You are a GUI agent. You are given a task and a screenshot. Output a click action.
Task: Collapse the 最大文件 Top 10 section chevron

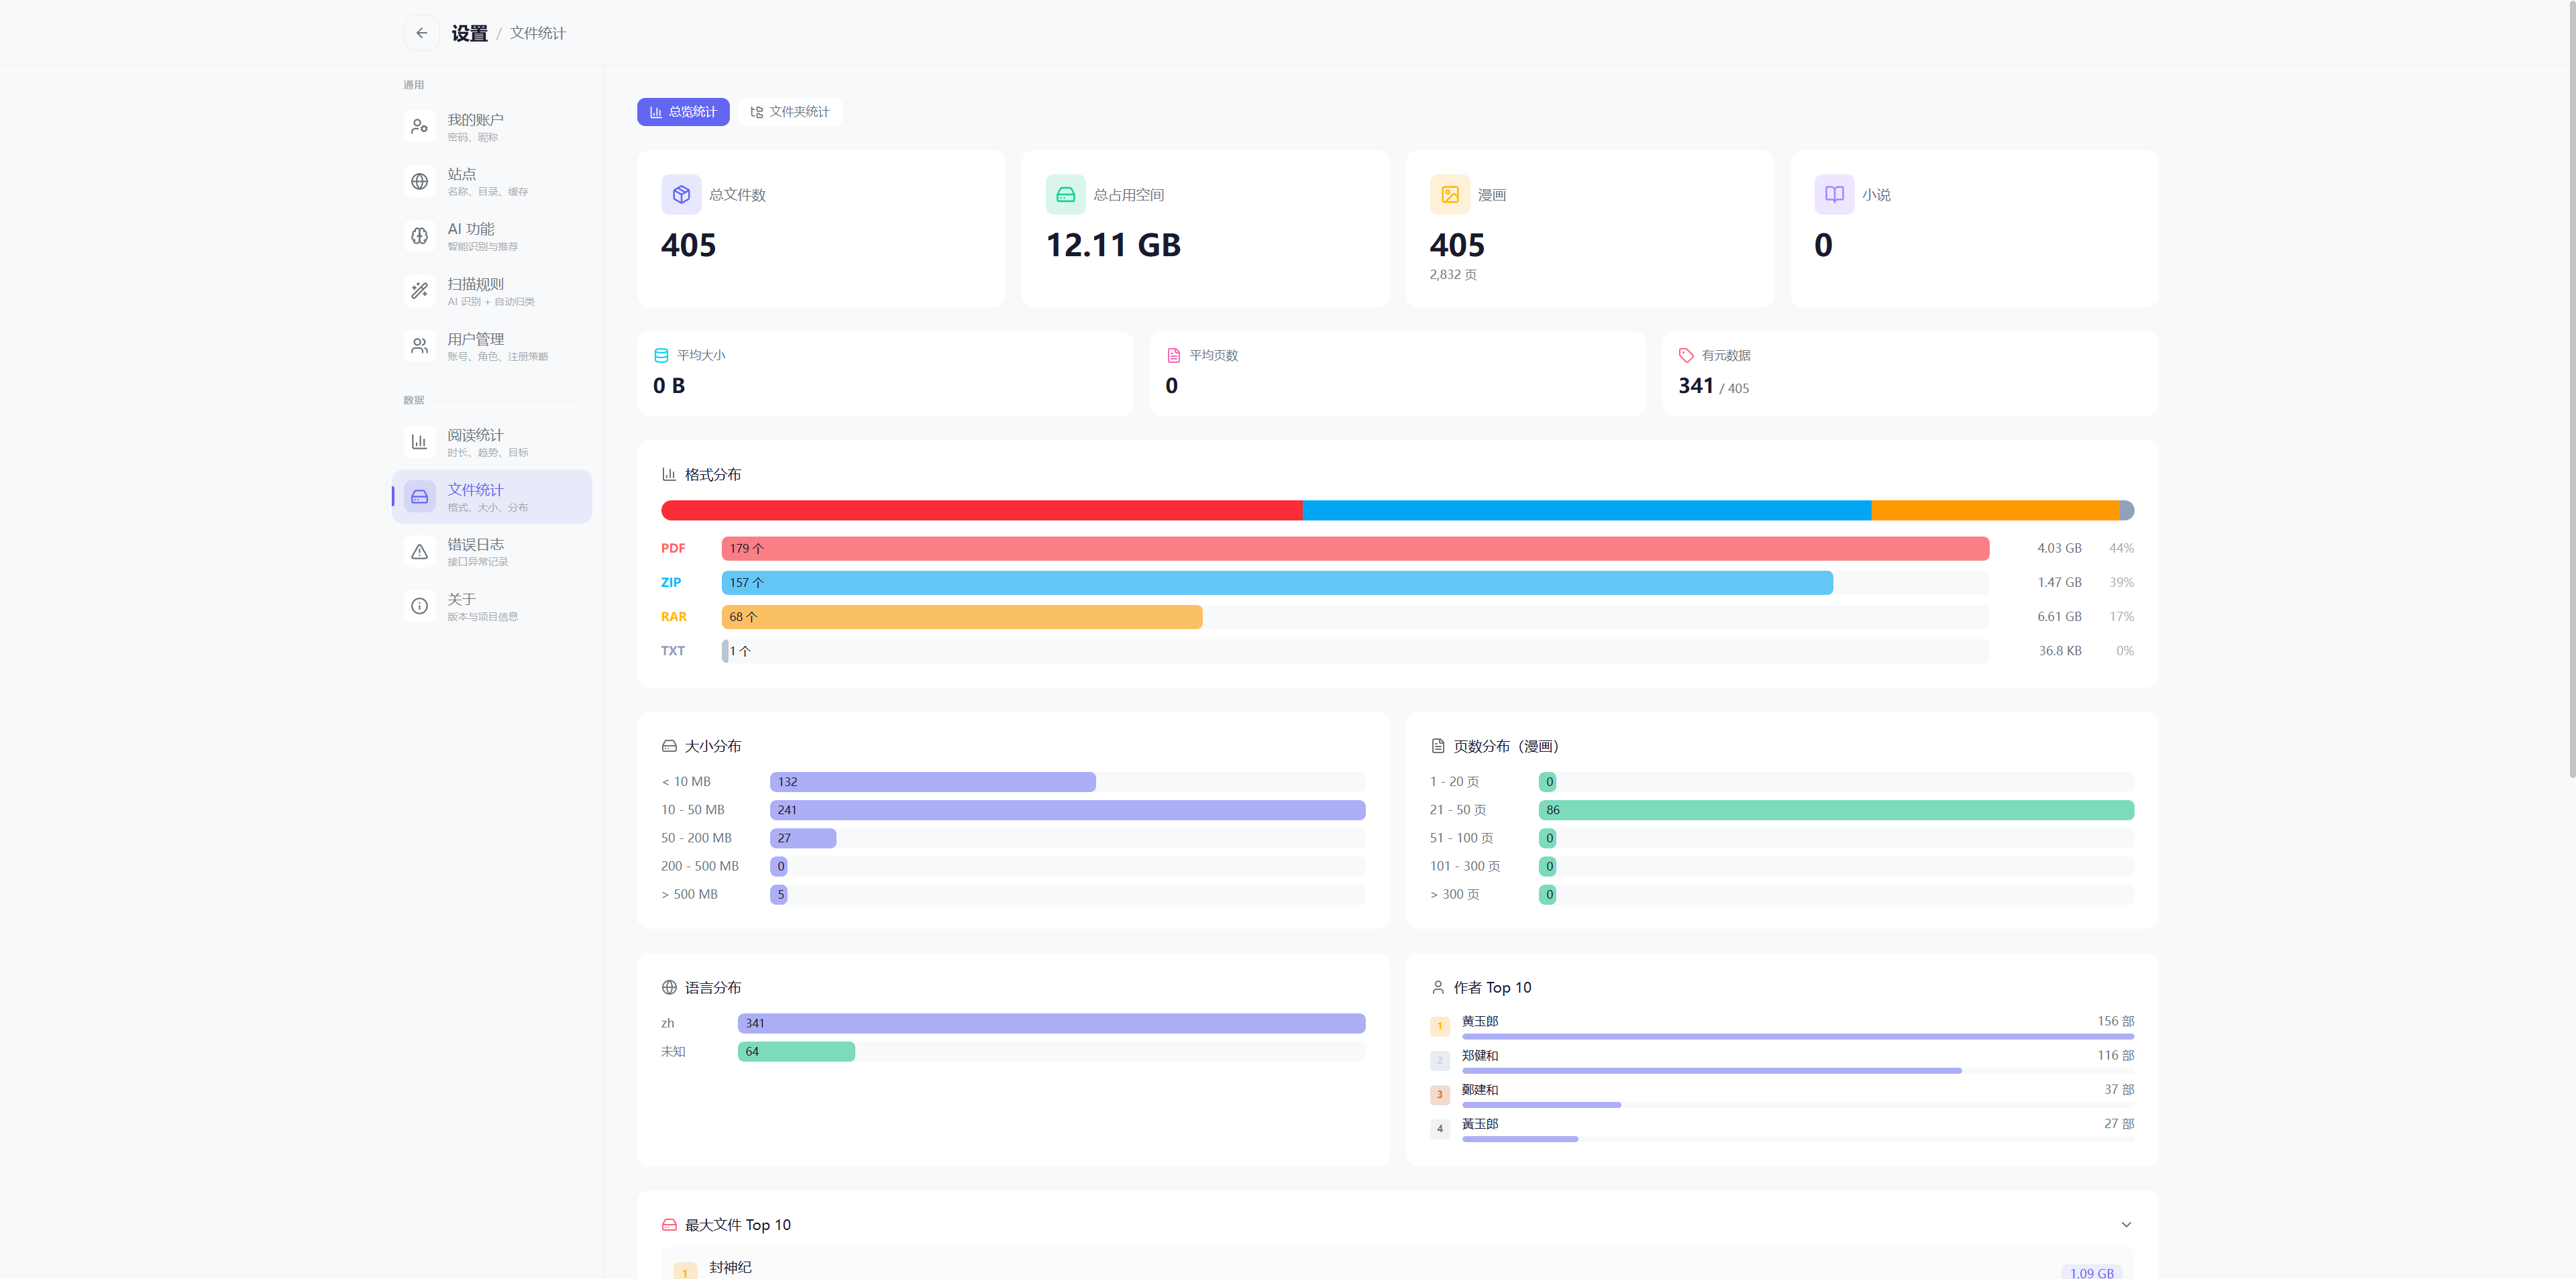2126,1225
